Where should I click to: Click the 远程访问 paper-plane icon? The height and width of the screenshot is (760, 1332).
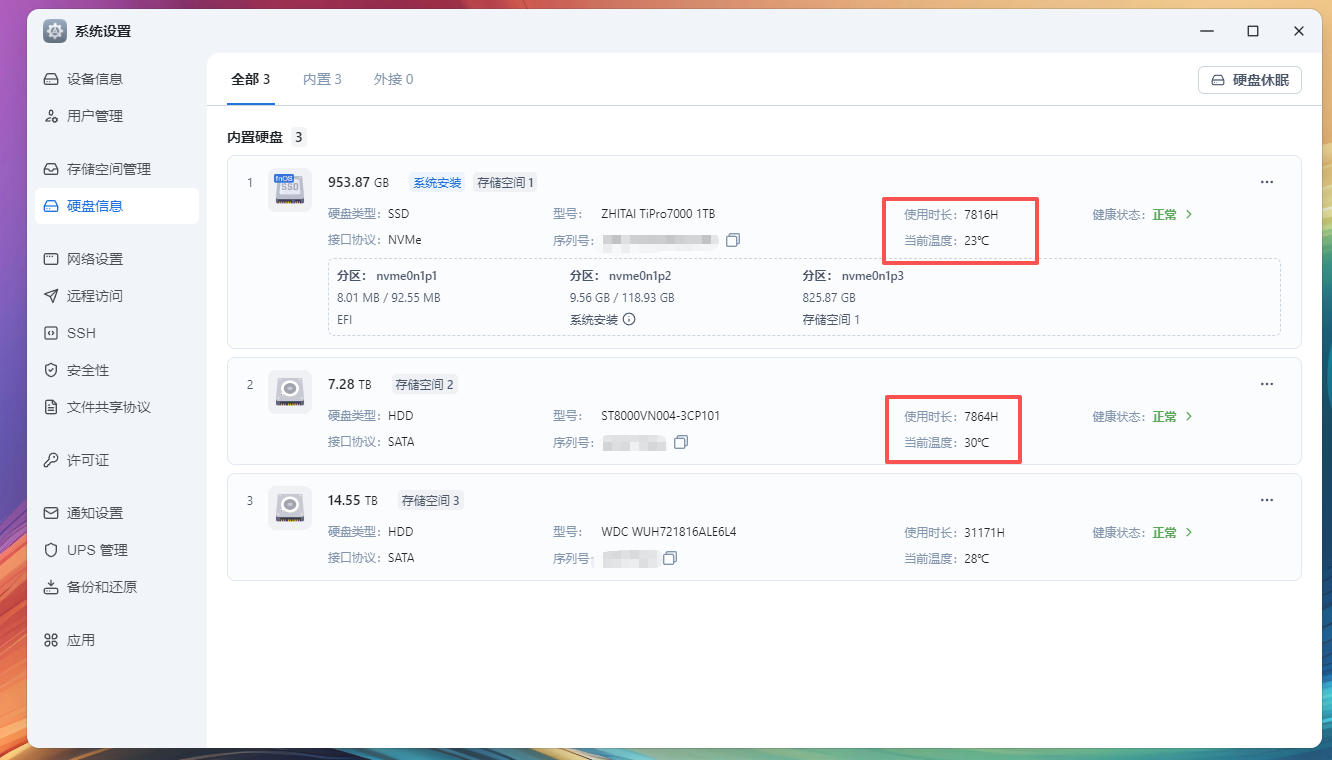[51, 296]
